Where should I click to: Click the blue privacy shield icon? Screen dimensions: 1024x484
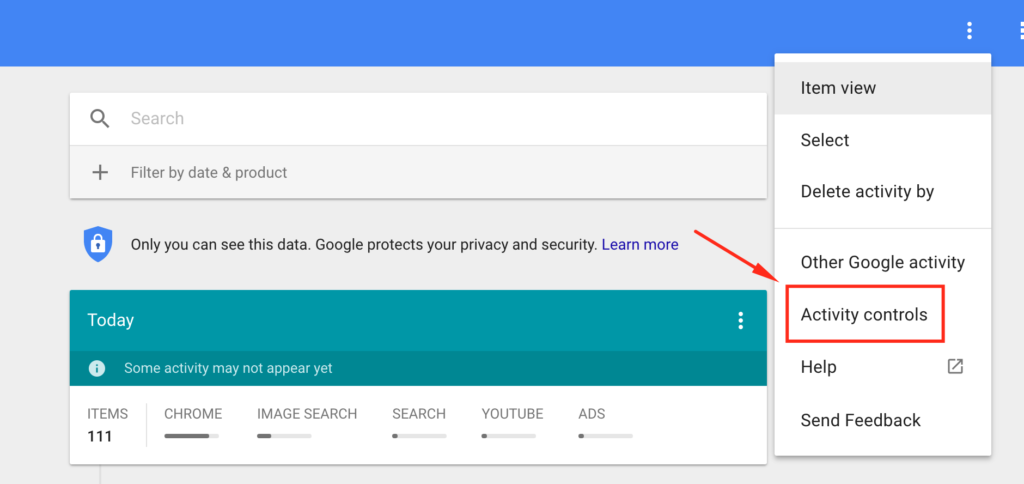pos(97,244)
